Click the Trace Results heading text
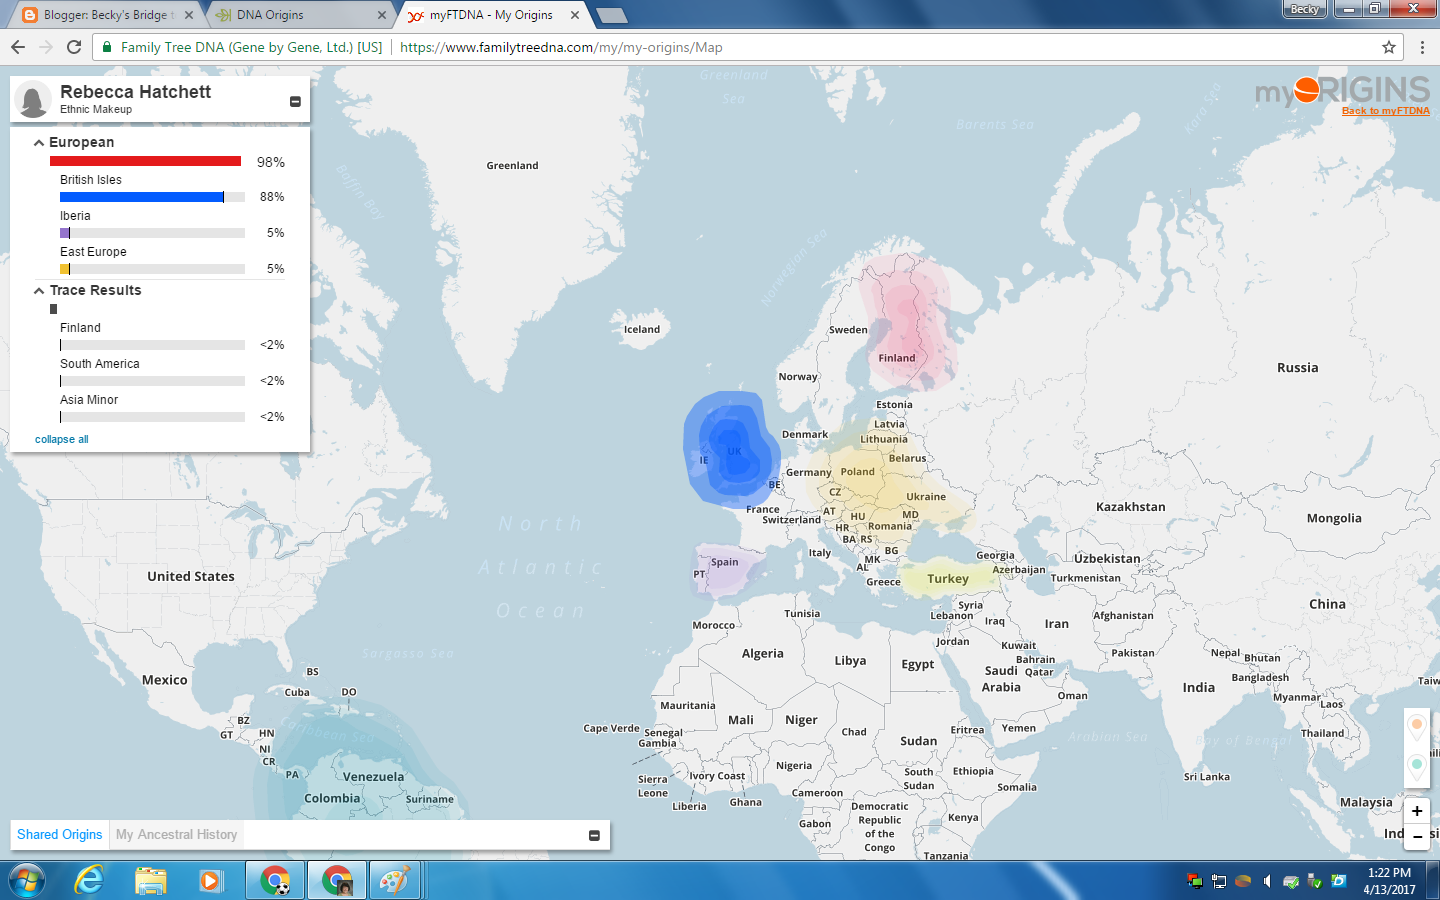1440x900 pixels. [95, 291]
